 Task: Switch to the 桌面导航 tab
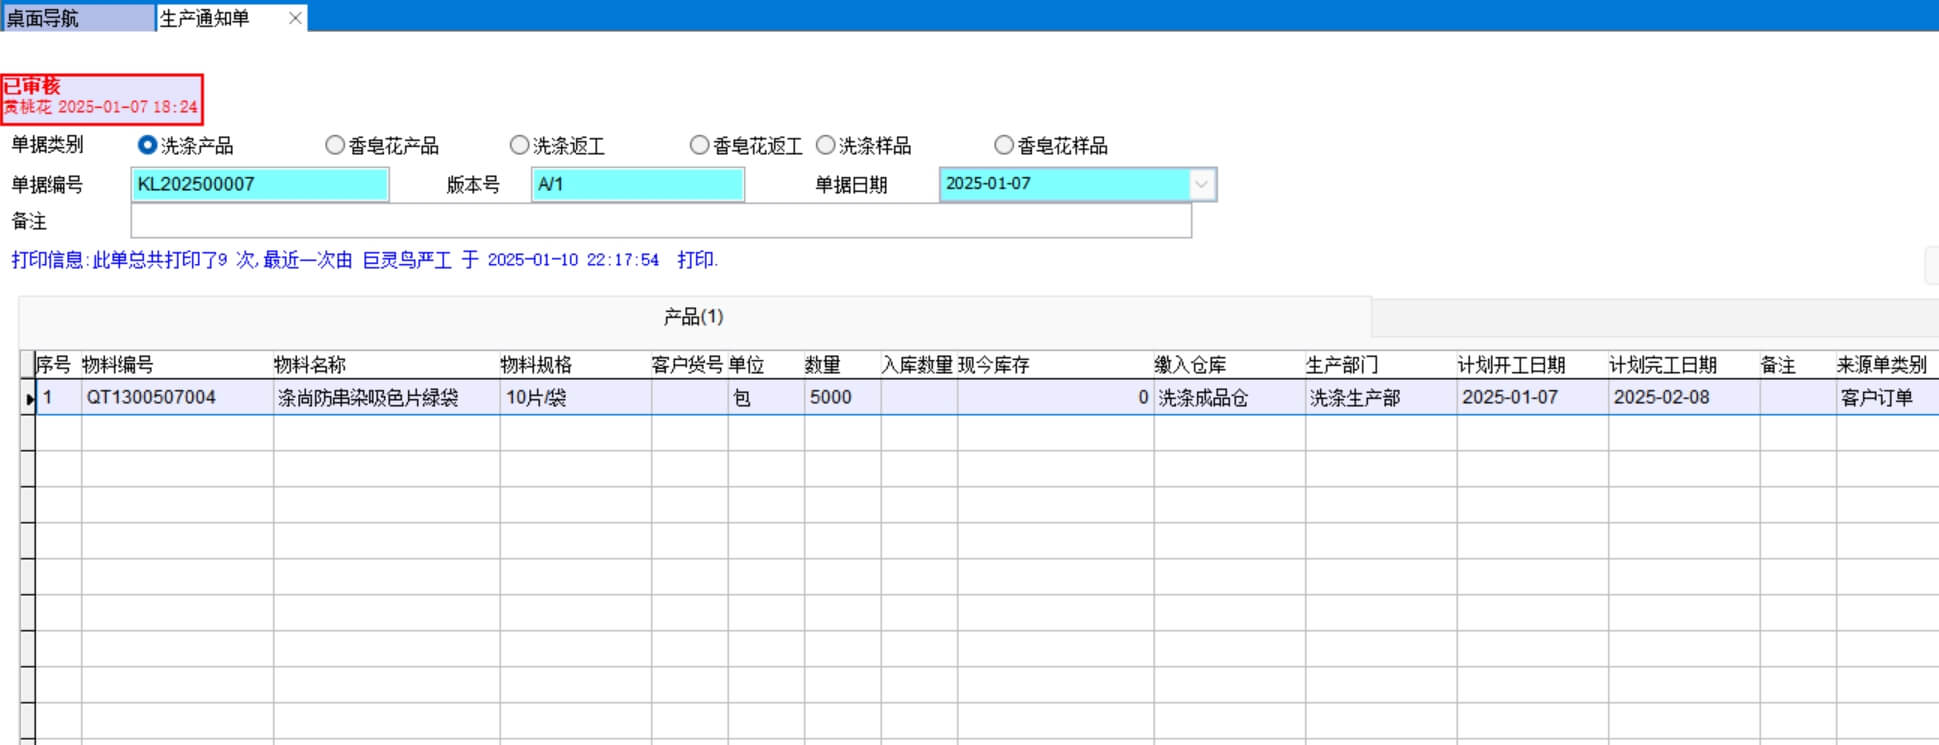[77, 18]
